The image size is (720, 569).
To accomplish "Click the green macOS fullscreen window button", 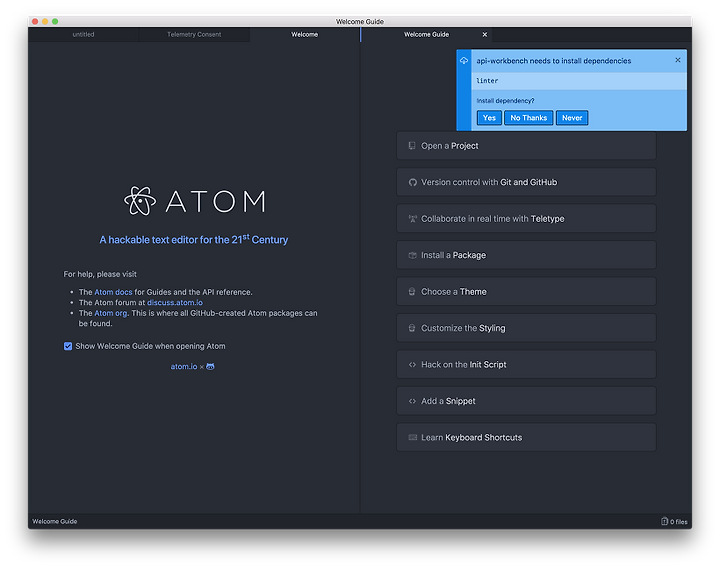I will [x=55, y=22].
